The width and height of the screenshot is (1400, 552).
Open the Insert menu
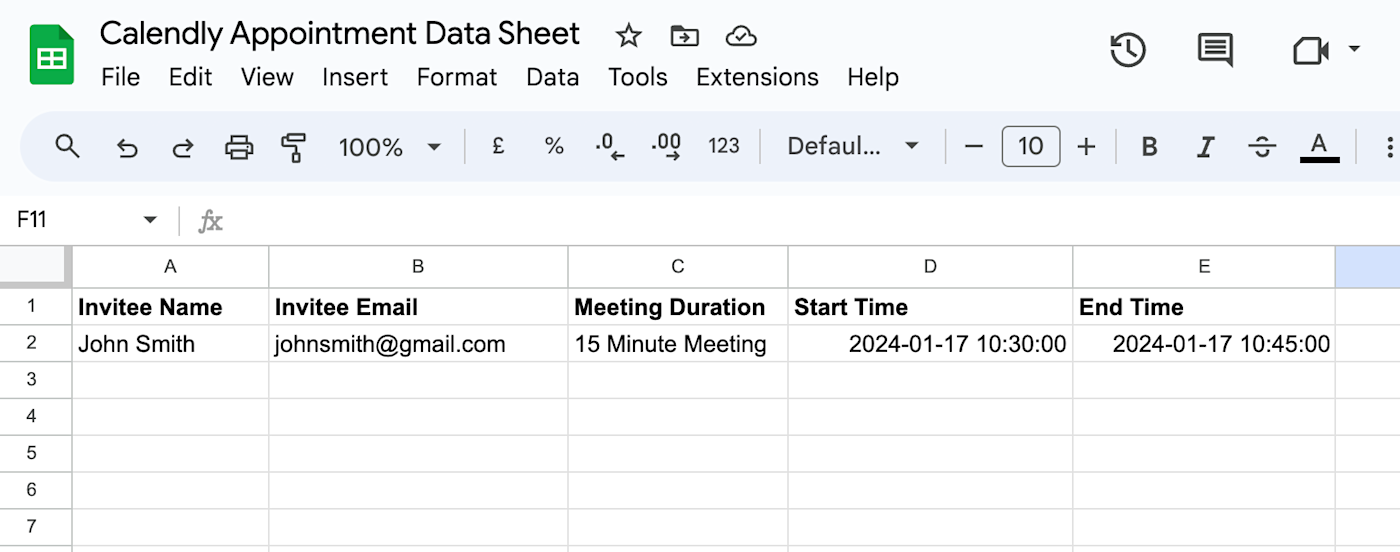[x=355, y=77]
